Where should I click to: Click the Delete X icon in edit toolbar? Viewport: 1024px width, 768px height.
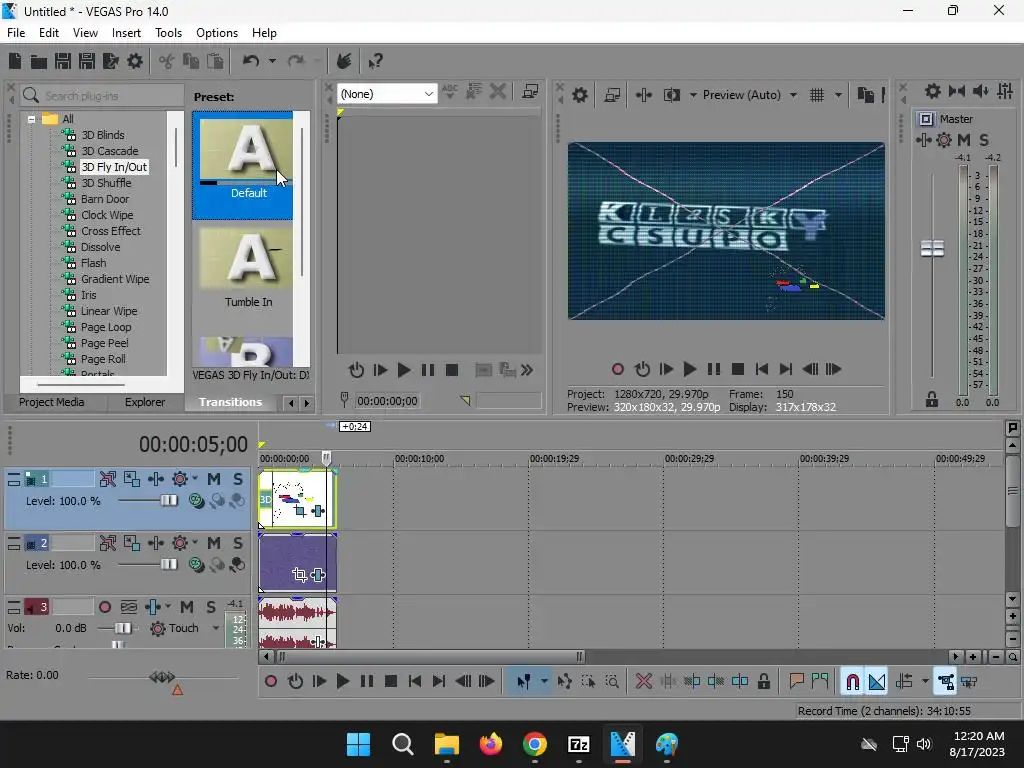tap(643, 682)
